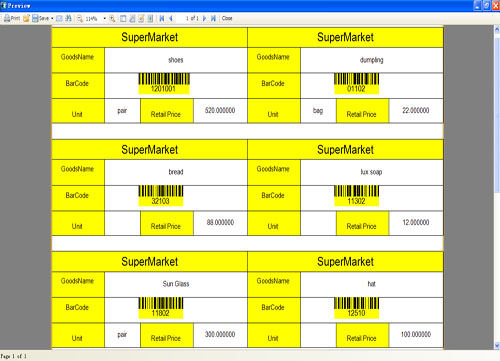Expand the Save dropdown arrow
500x361 pixels.
[52, 18]
